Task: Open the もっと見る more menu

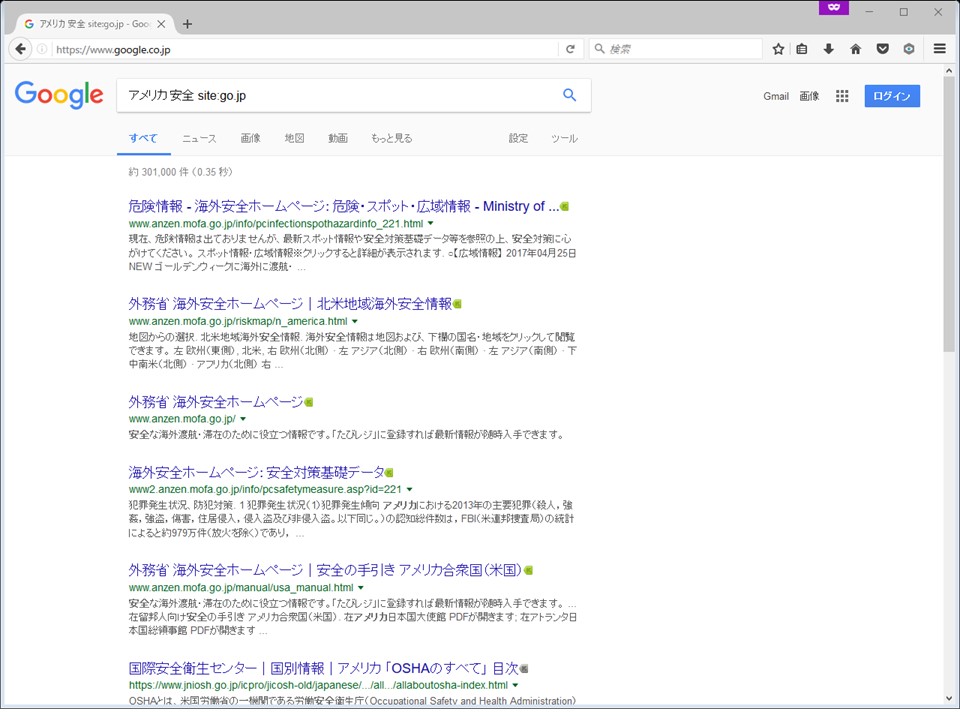Action: [391, 138]
